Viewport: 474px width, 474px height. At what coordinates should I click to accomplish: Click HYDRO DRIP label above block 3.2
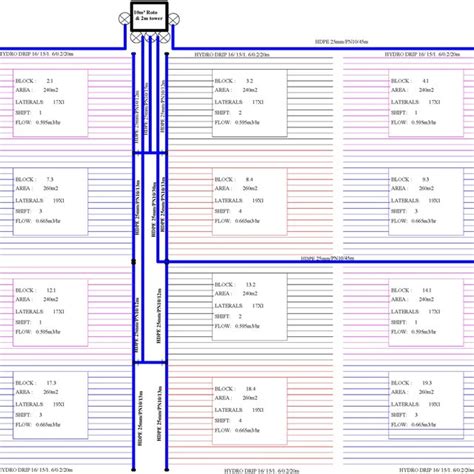[x=232, y=54]
